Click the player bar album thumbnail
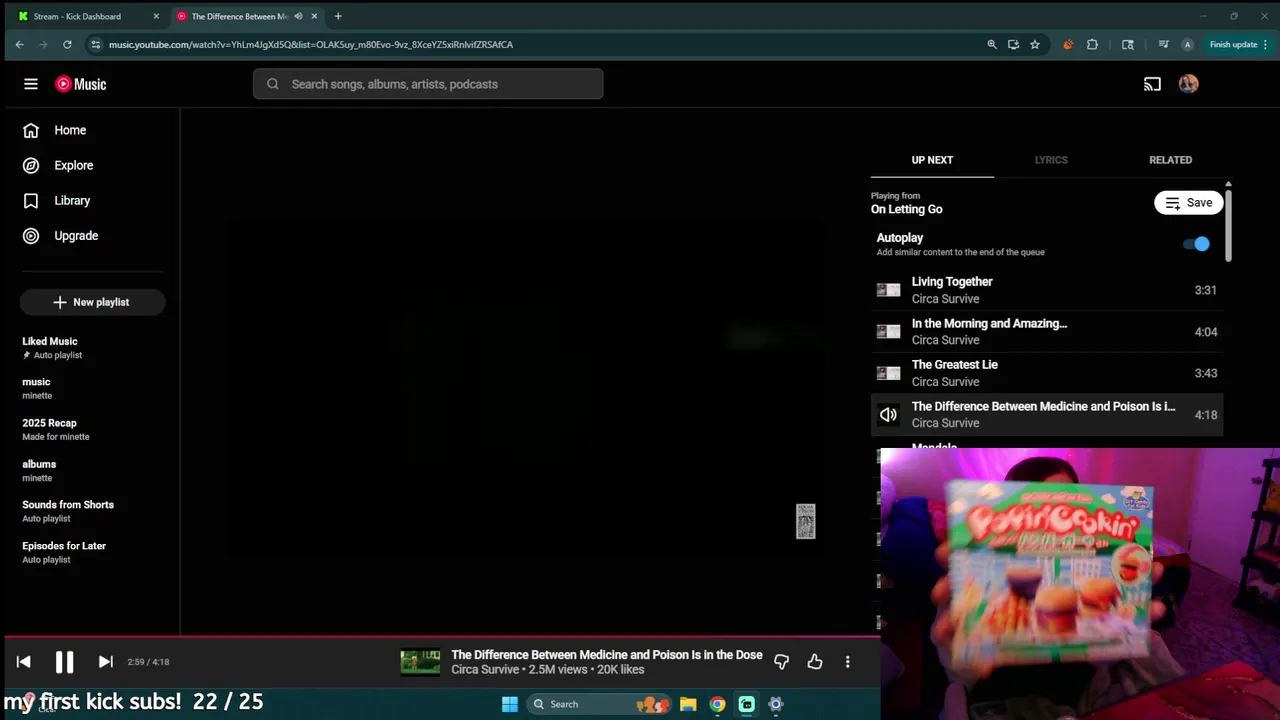The image size is (1280, 720). click(420, 662)
